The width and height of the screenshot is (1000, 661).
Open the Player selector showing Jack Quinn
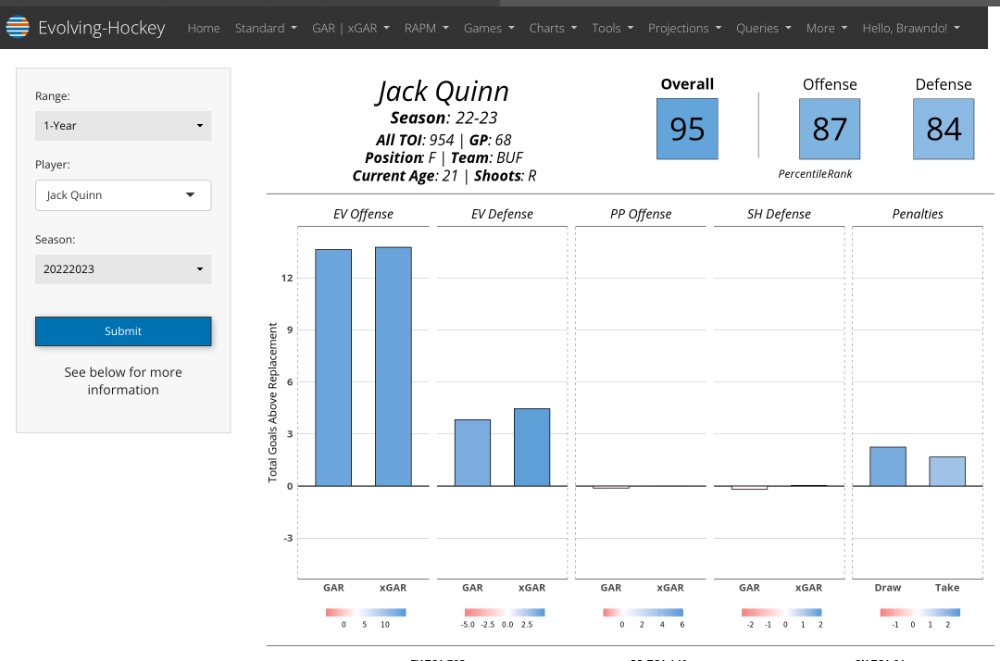[x=123, y=195]
